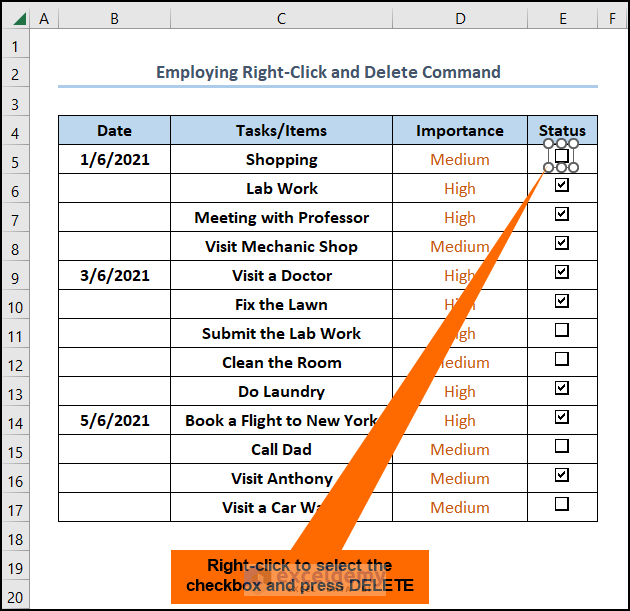Select row 14 header
Image resolution: width=630 pixels, height=611 pixels.
coord(15,421)
